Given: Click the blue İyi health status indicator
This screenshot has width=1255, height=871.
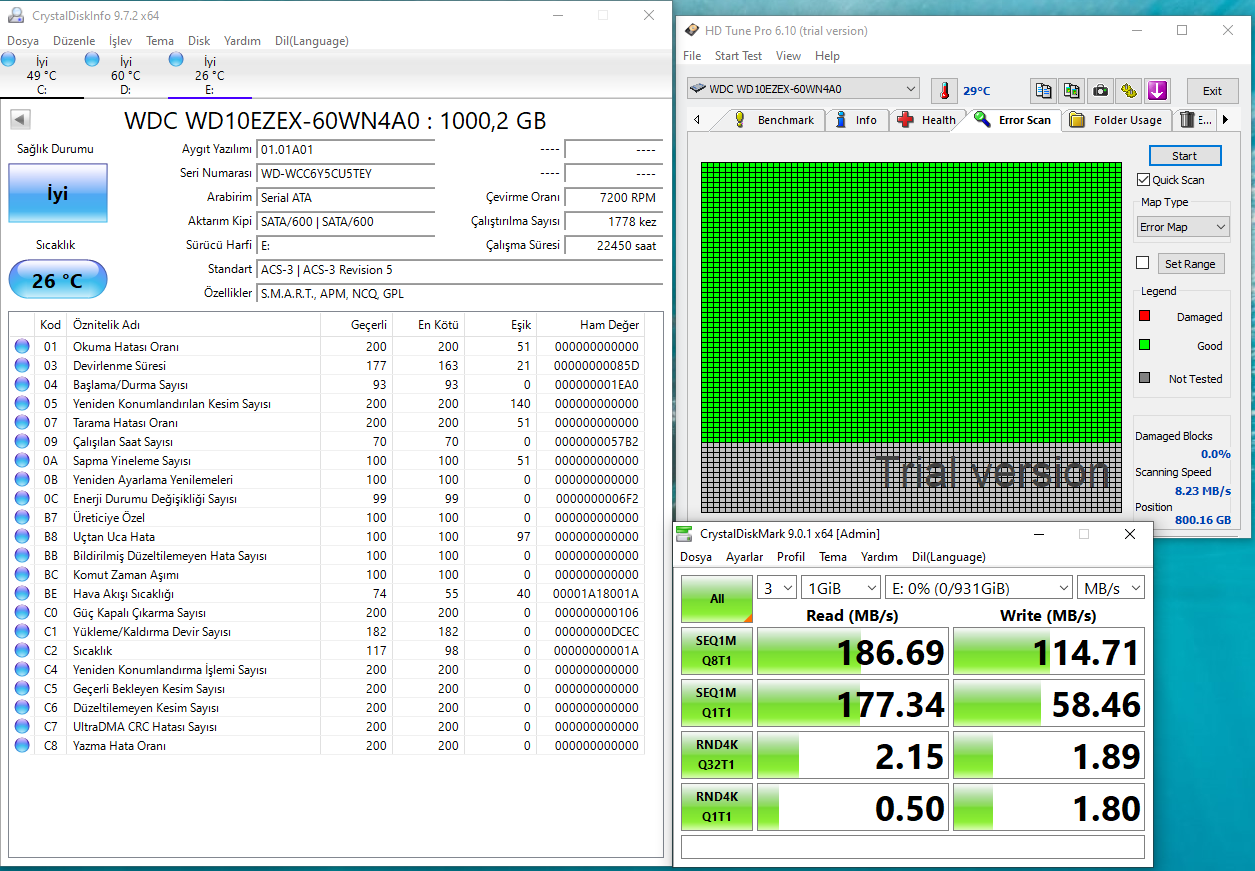Looking at the screenshot, I should [x=58, y=194].
